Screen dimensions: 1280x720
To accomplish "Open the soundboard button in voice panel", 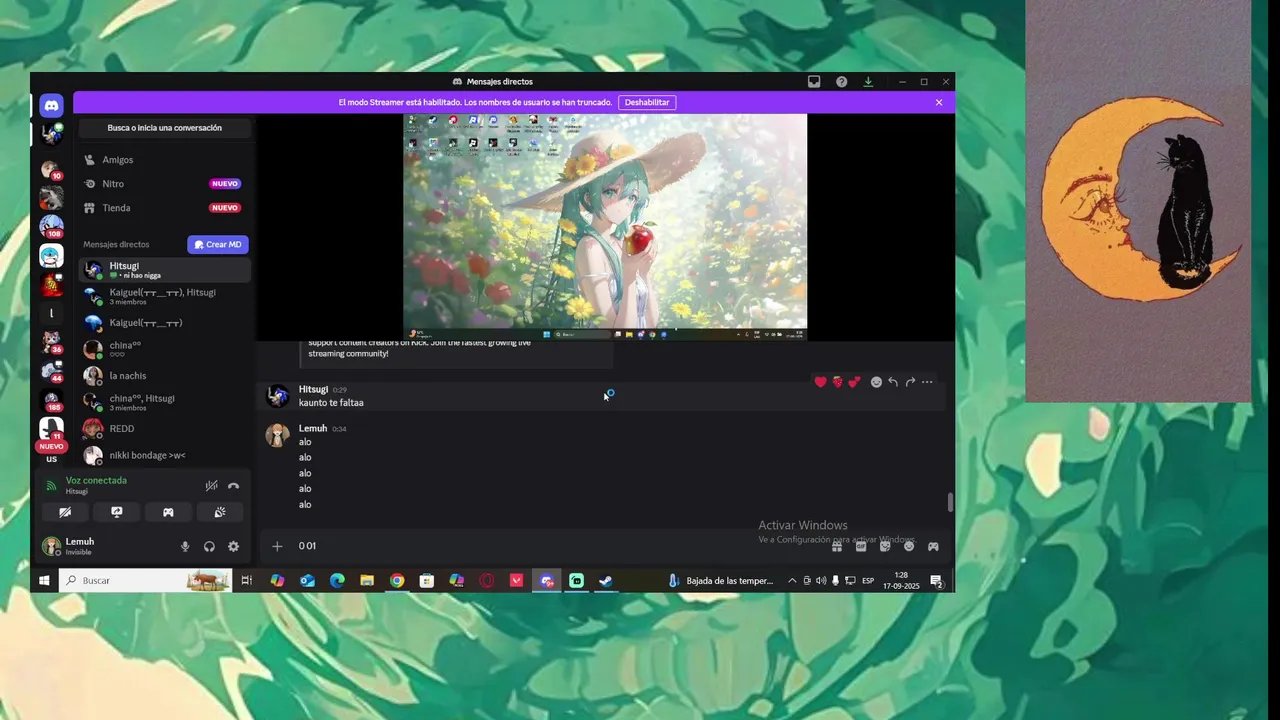I will [x=220, y=512].
